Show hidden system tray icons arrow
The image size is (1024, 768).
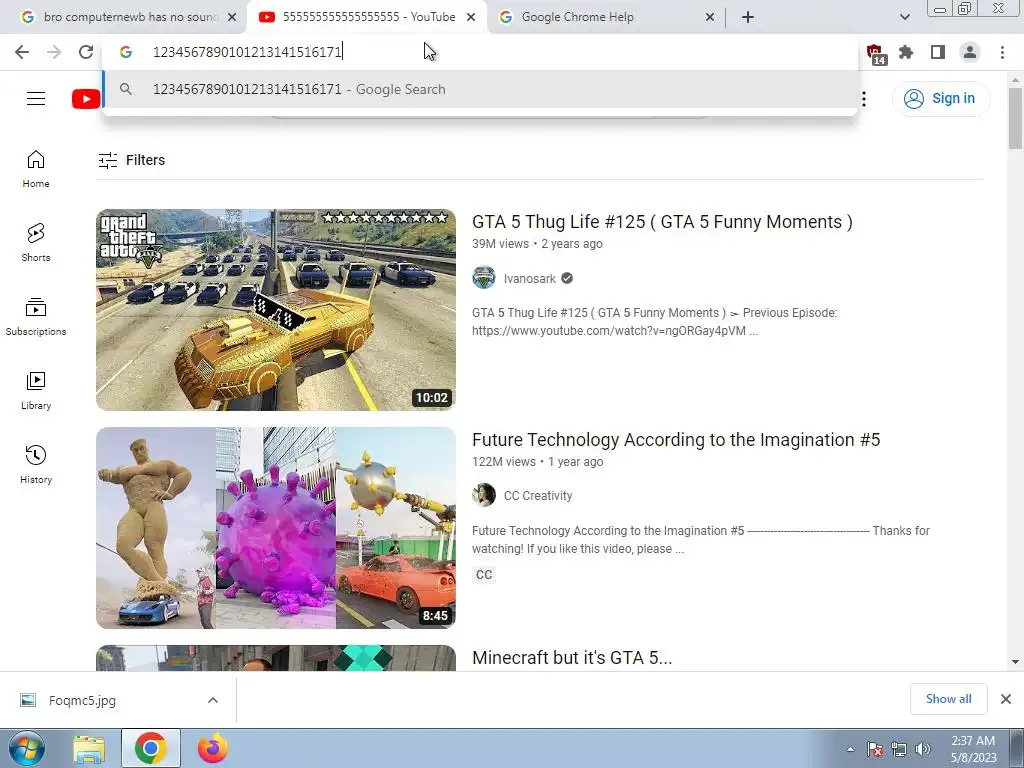(x=850, y=750)
